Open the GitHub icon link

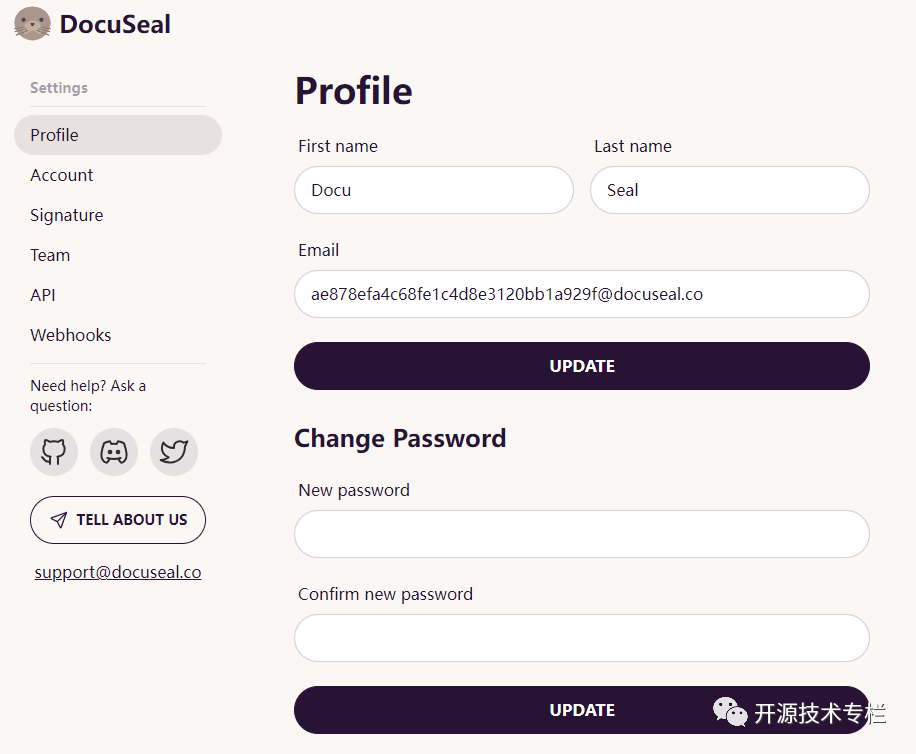[x=54, y=452]
